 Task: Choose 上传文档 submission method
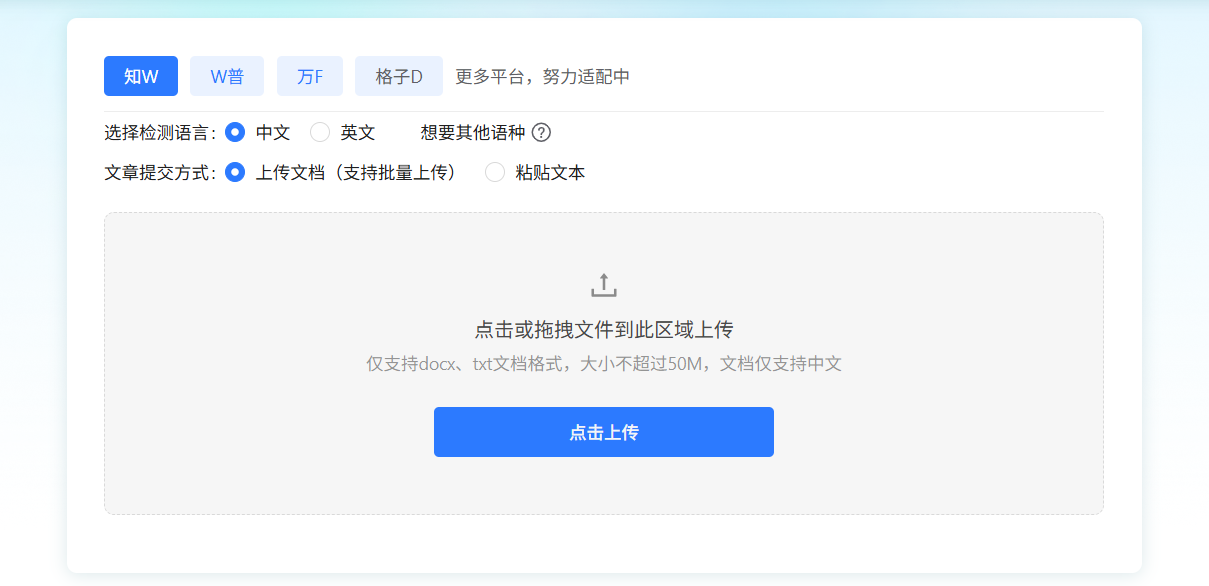(235, 172)
